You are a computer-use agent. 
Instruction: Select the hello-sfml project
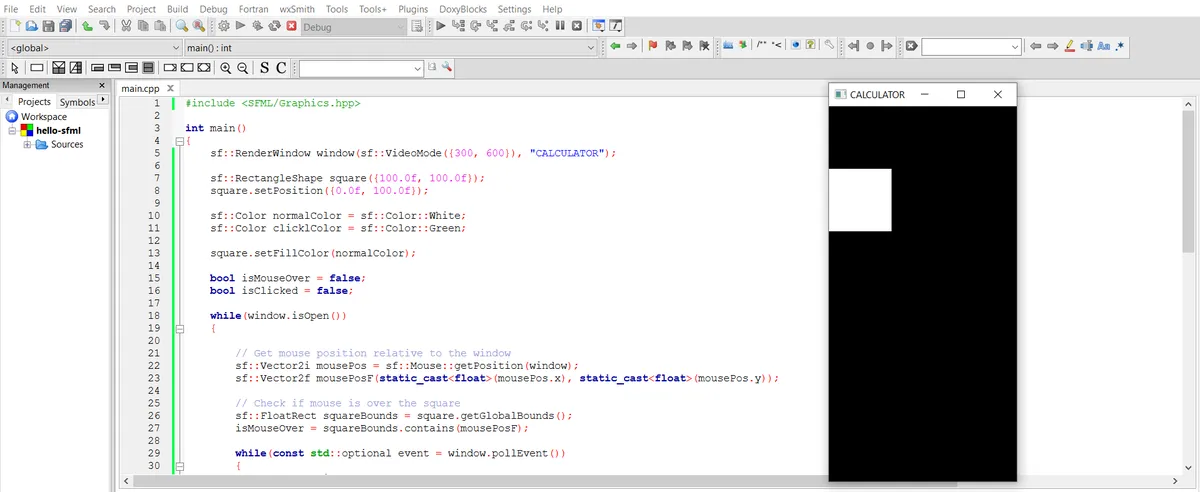58,130
